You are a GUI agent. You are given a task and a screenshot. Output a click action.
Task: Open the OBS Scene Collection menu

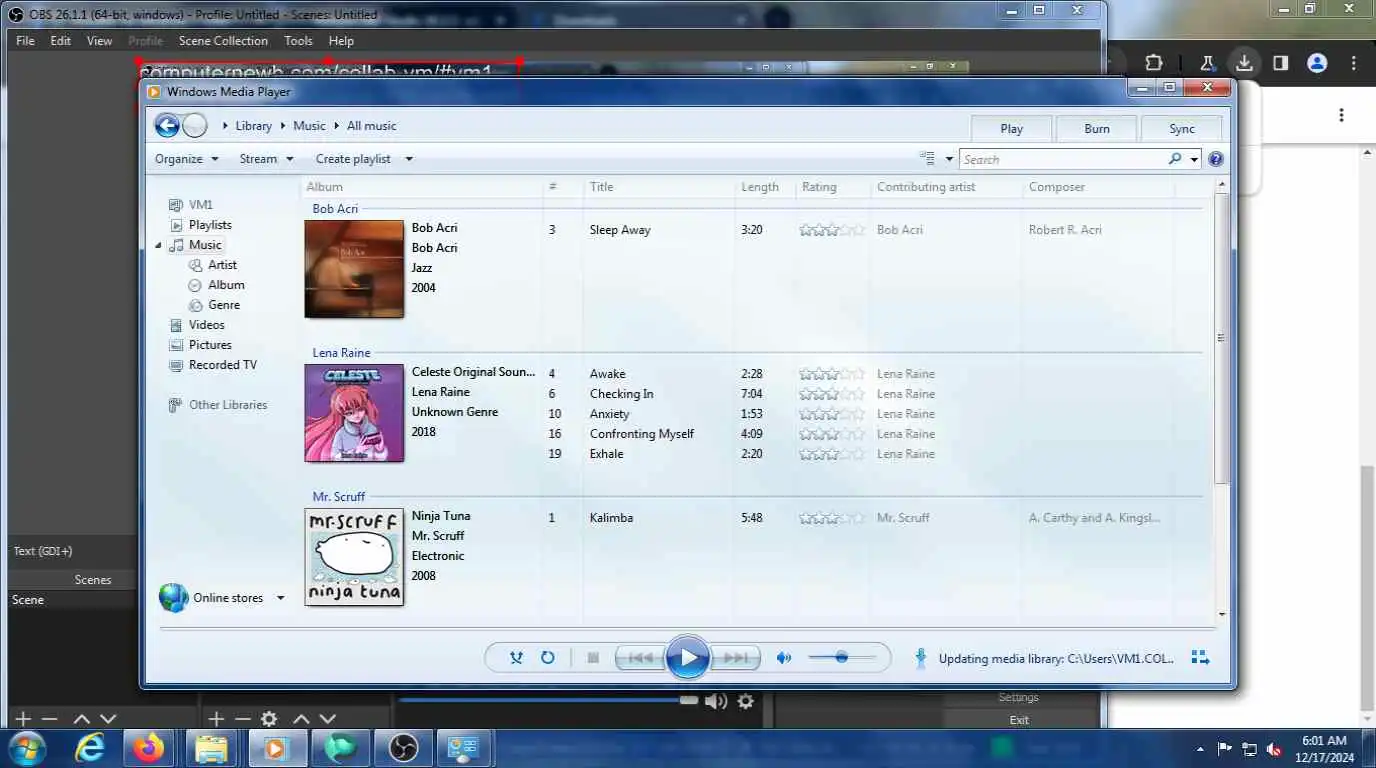click(x=223, y=41)
